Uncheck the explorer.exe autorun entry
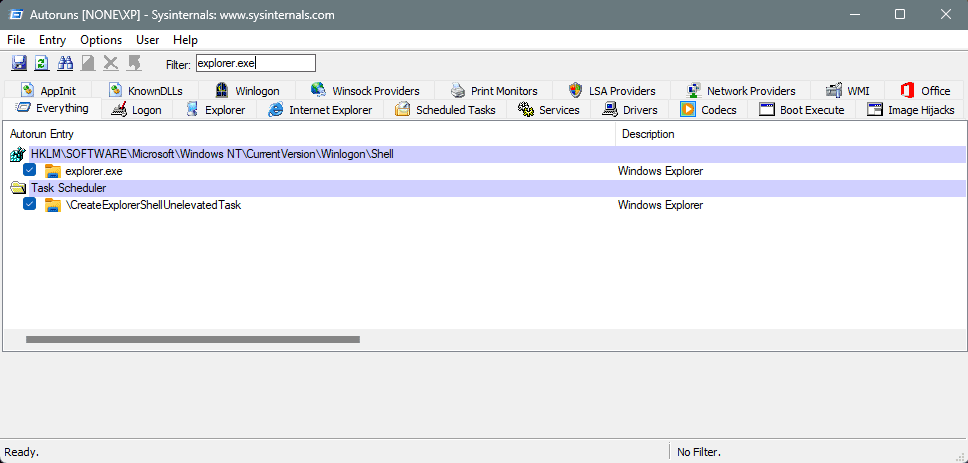Screen dimensions: 968x463 (x=29, y=170)
